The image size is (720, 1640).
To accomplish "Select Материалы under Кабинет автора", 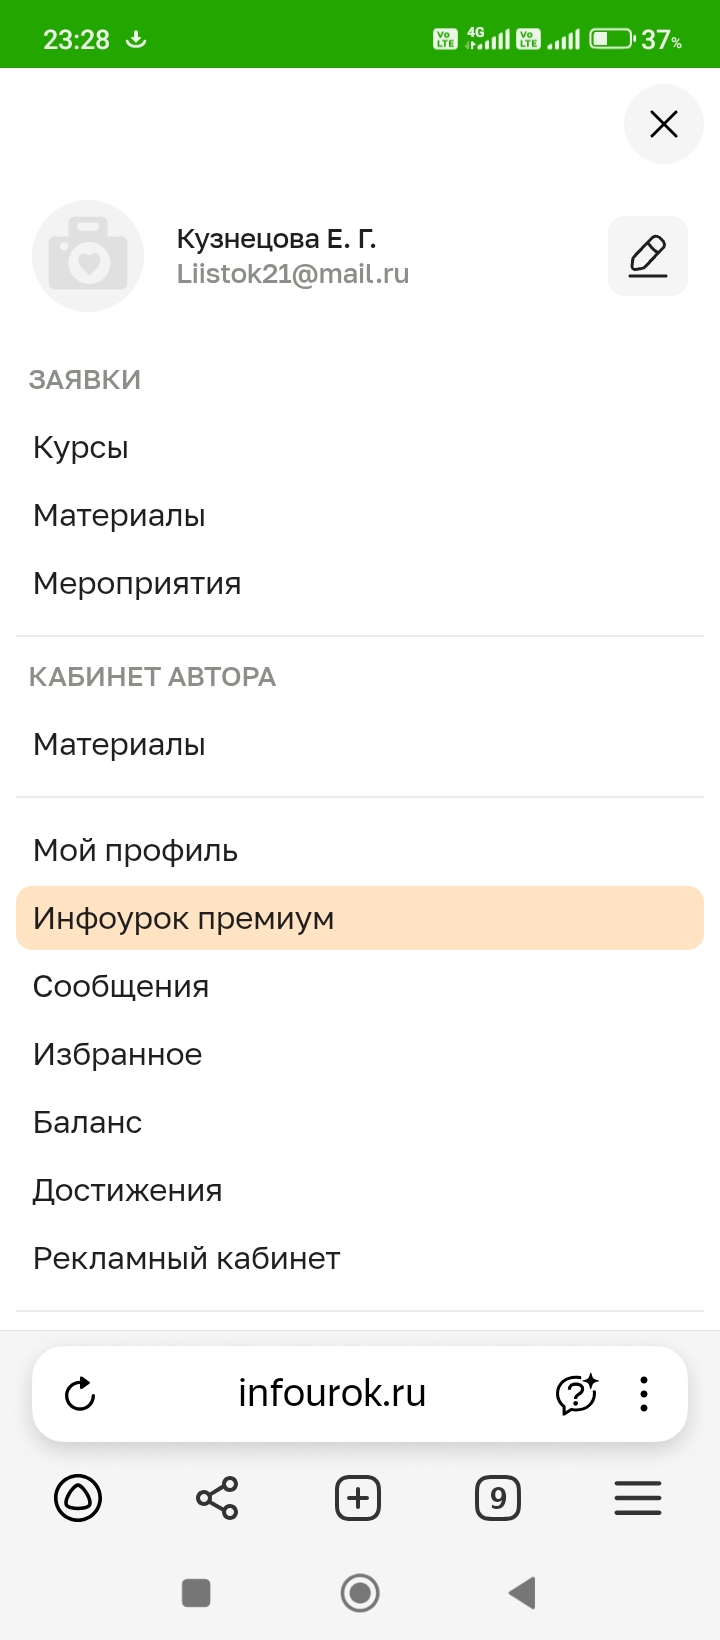I will point(119,745).
